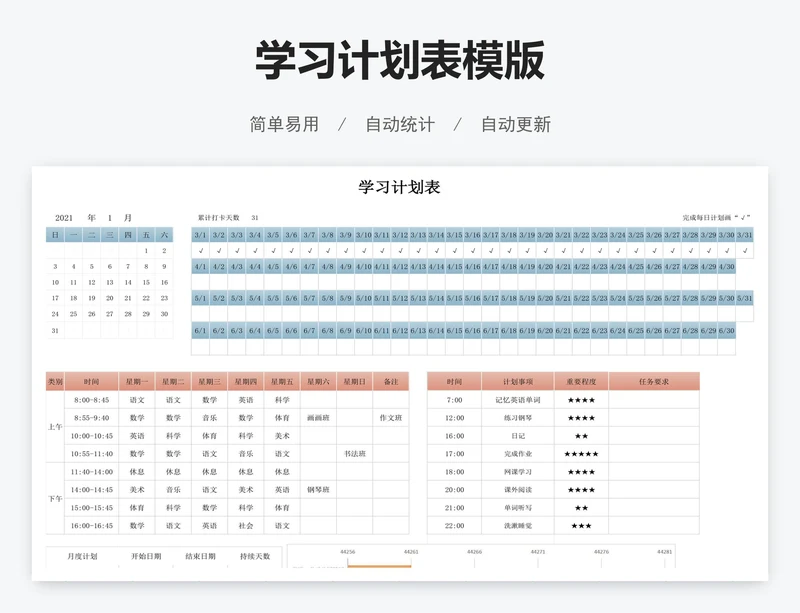Select the 16:00-16:45 time slot
The width and height of the screenshot is (800, 613).
[91, 525]
